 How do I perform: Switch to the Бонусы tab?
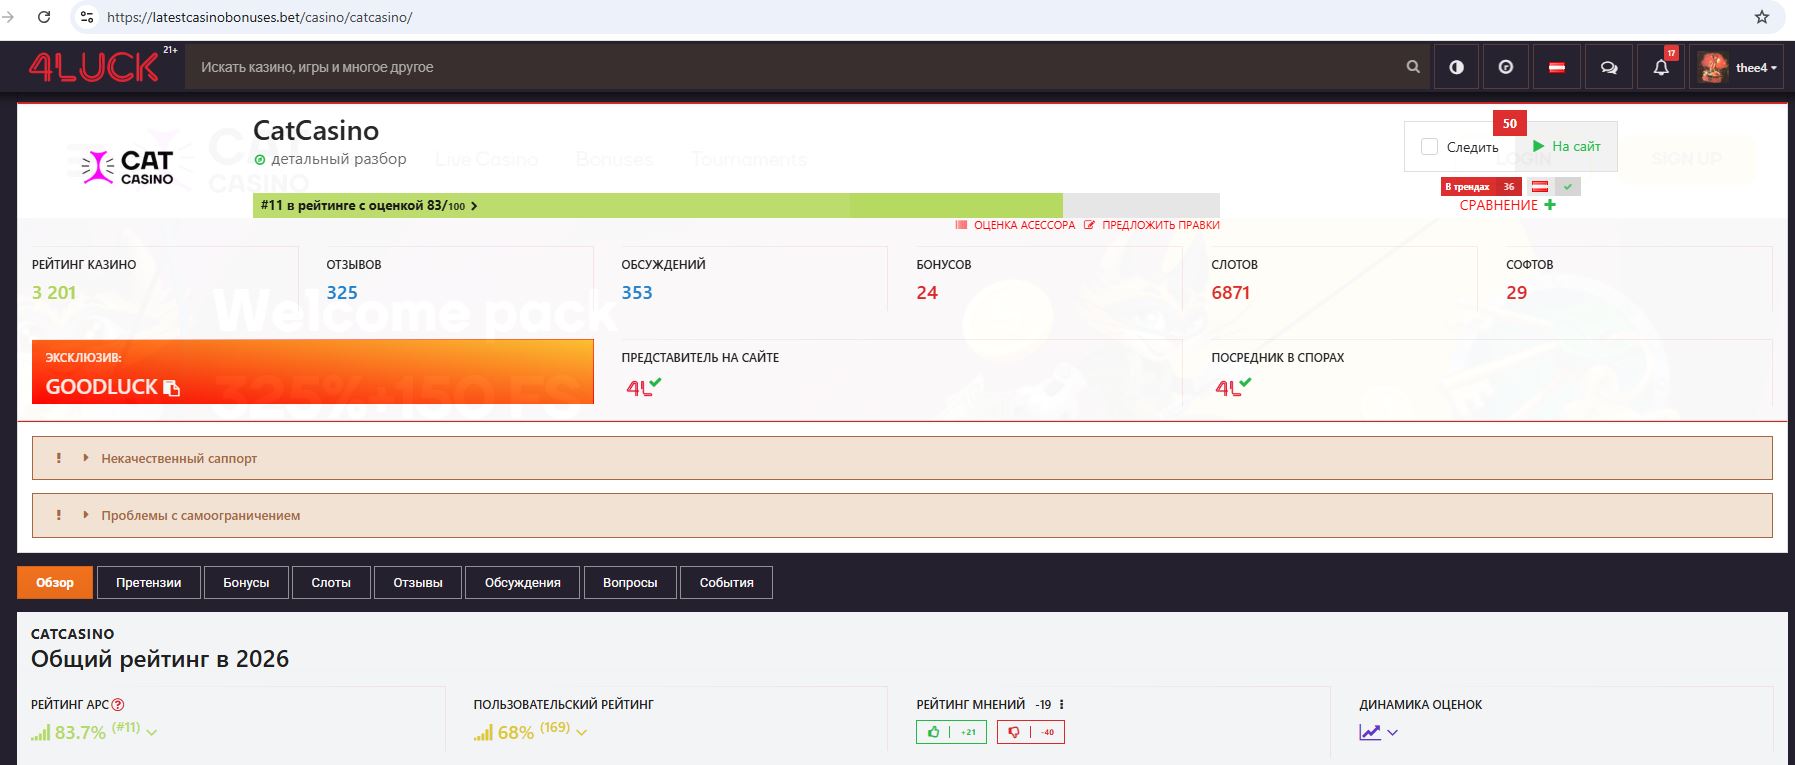(246, 582)
